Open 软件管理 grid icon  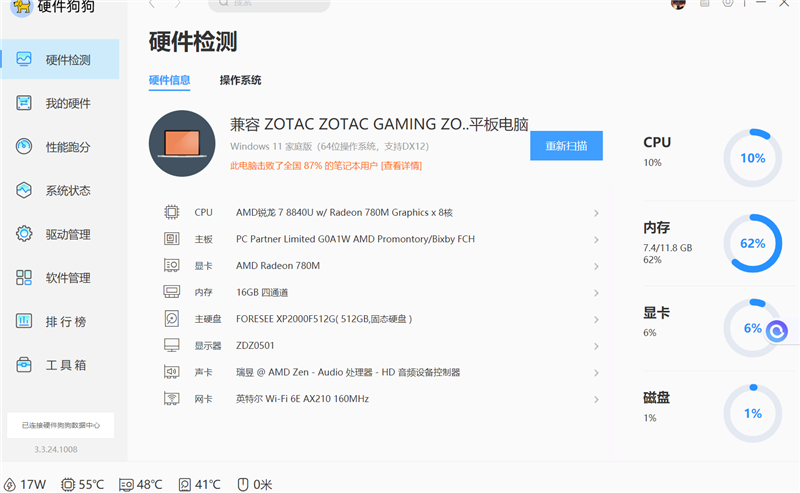pyautogui.click(x=24, y=278)
